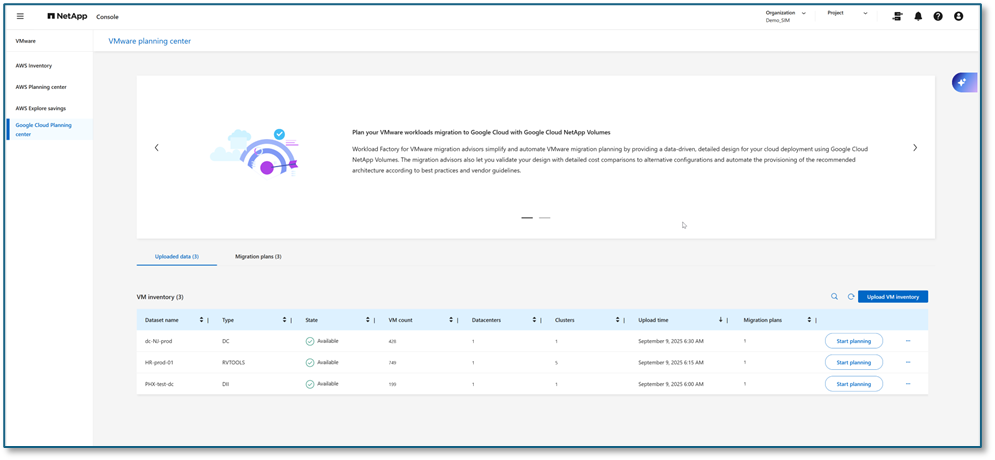Click Available state in dc-NJ-prod row
Image resolution: width=995 pixels, height=460 pixels.
click(322, 341)
